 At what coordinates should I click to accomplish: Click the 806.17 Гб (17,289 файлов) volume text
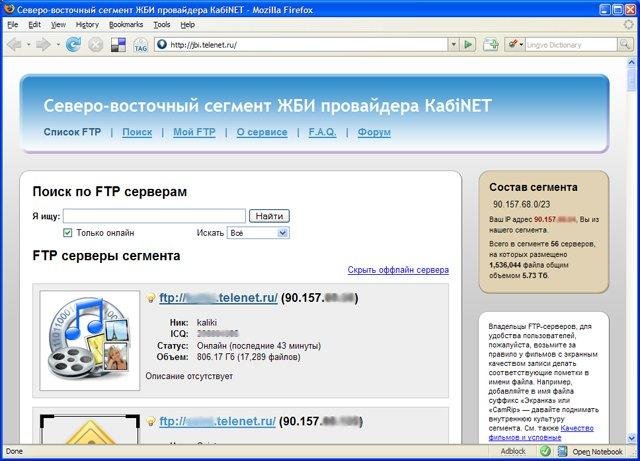[x=249, y=357]
